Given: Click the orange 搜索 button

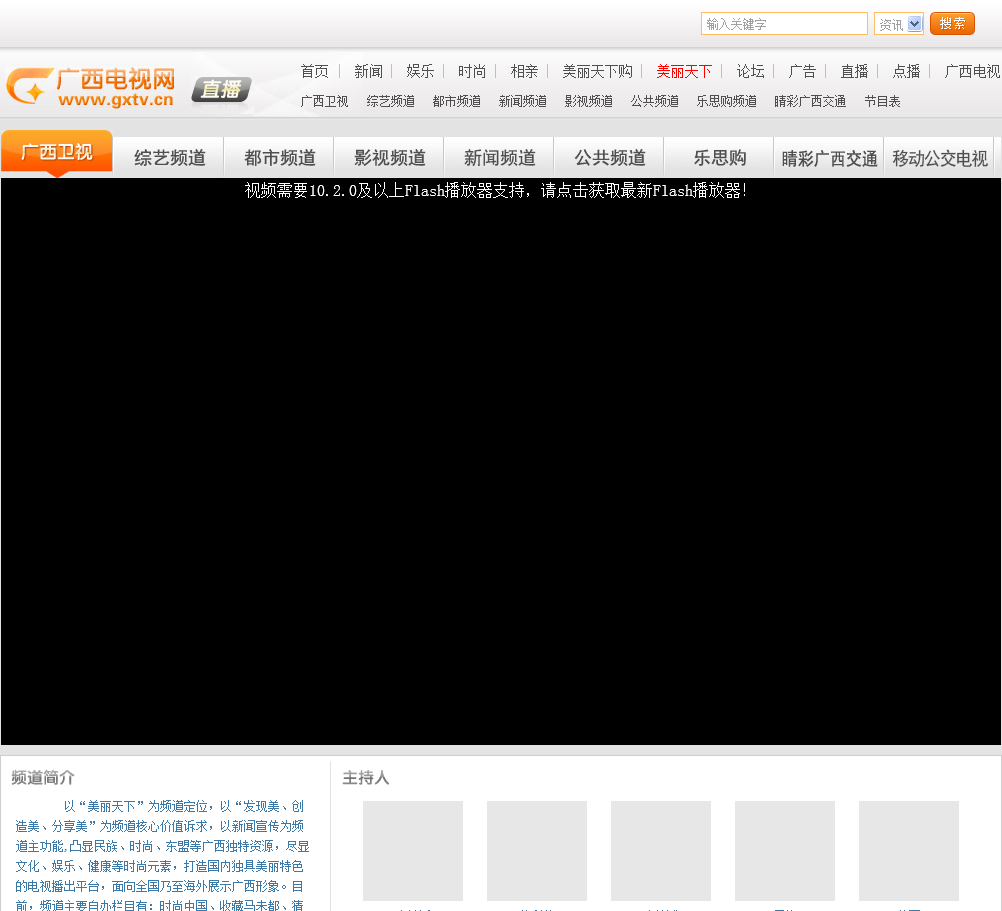Looking at the screenshot, I should click(952, 24).
